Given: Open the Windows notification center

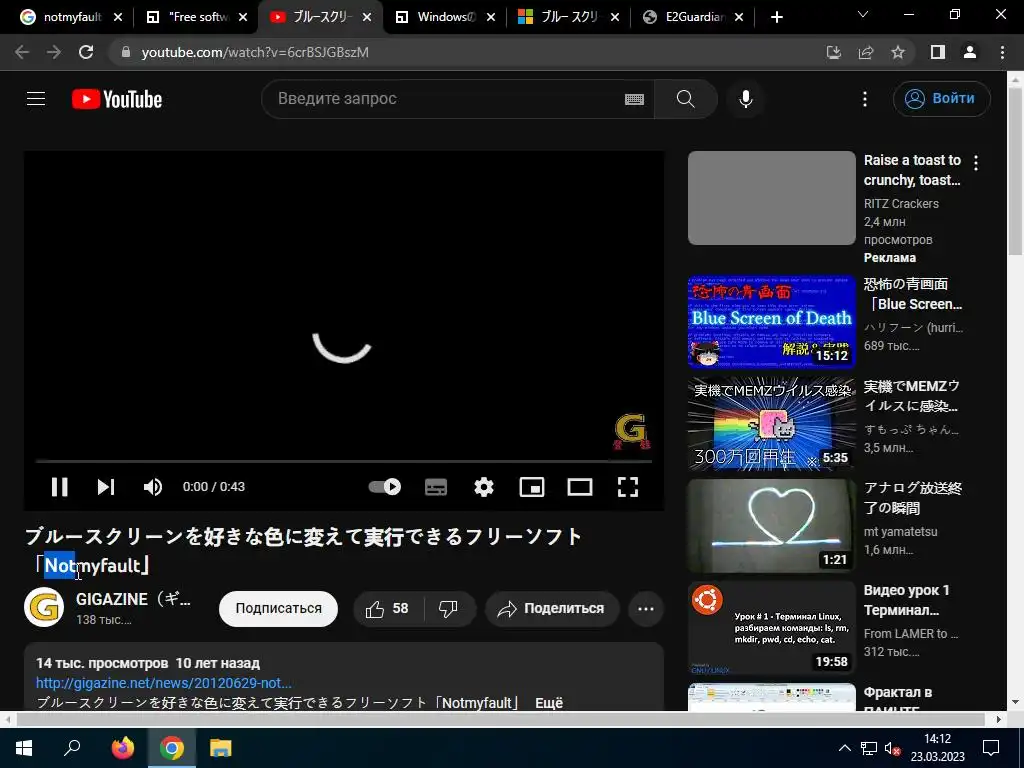Looking at the screenshot, I should pos(991,748).
